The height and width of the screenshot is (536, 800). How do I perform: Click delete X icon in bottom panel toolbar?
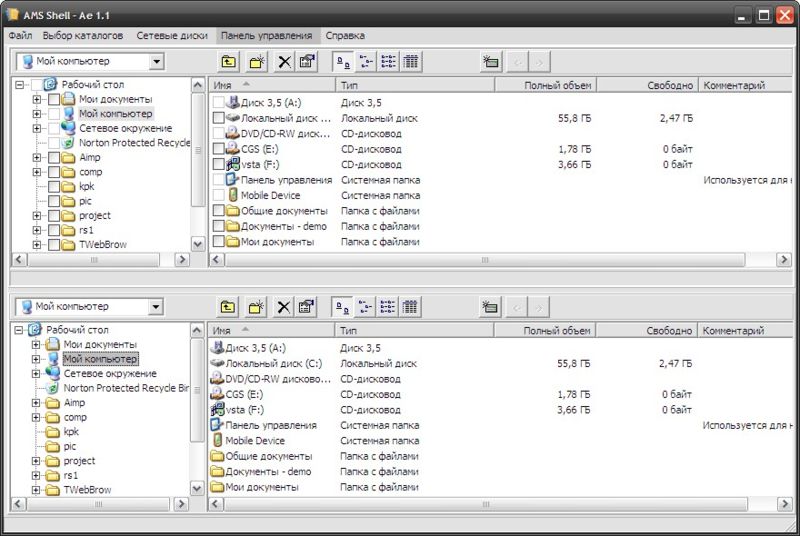pos(283,307)
